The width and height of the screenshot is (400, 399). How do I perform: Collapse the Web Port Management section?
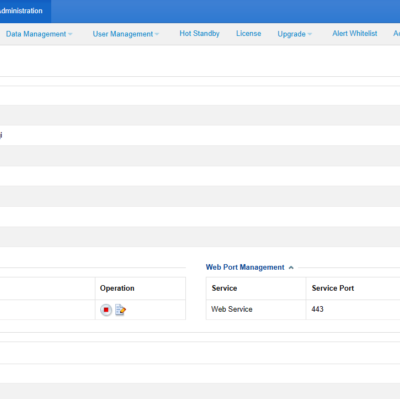tap(291, 267)
